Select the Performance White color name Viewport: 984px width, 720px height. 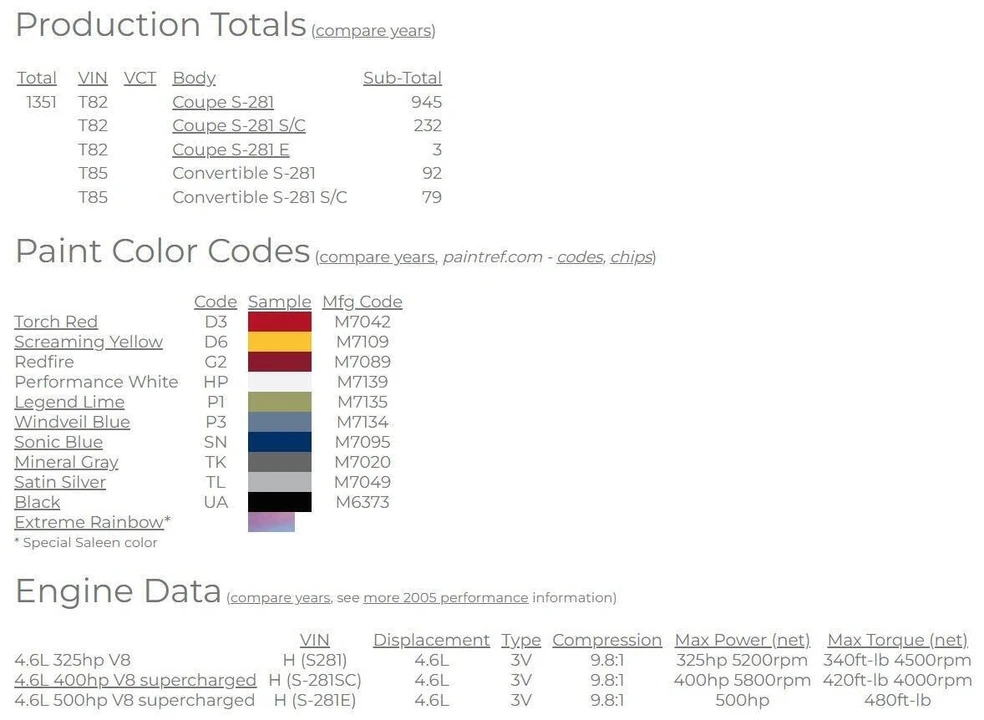click(x=96, y=382)
